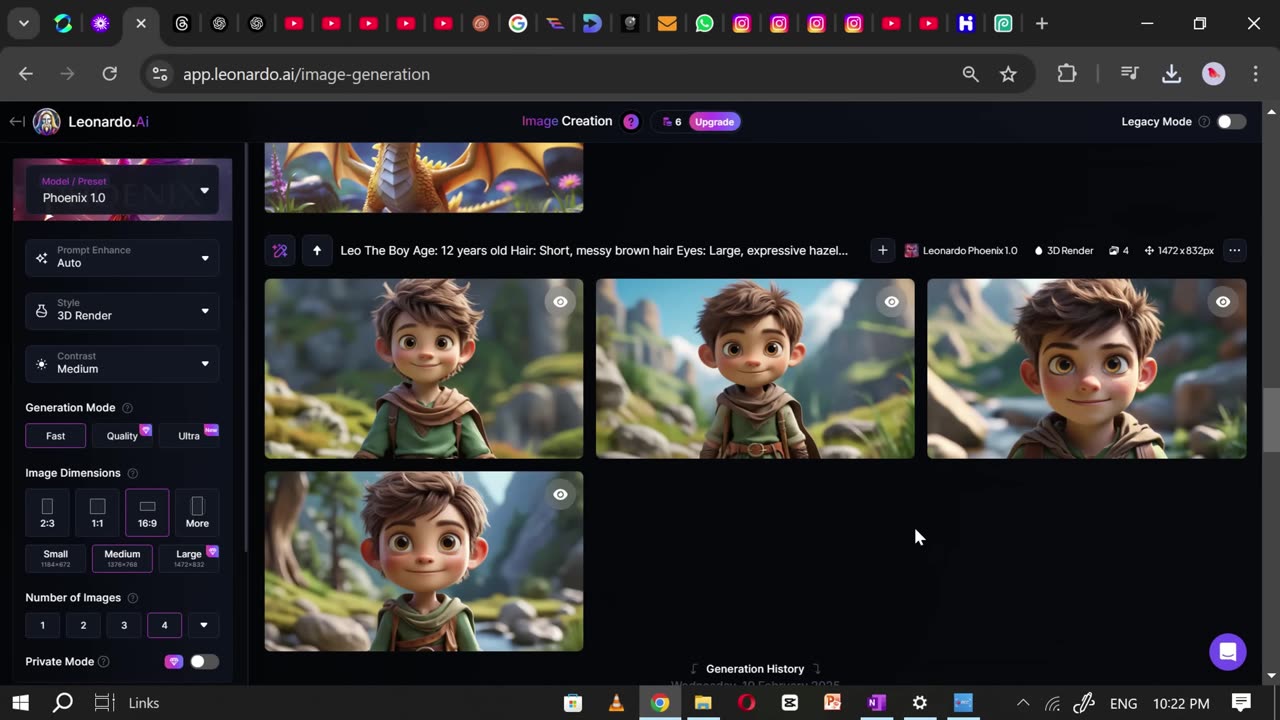The image size is (1280, 720).
Task: Open OneNote from the taskbar
Action: coord(876,703)
